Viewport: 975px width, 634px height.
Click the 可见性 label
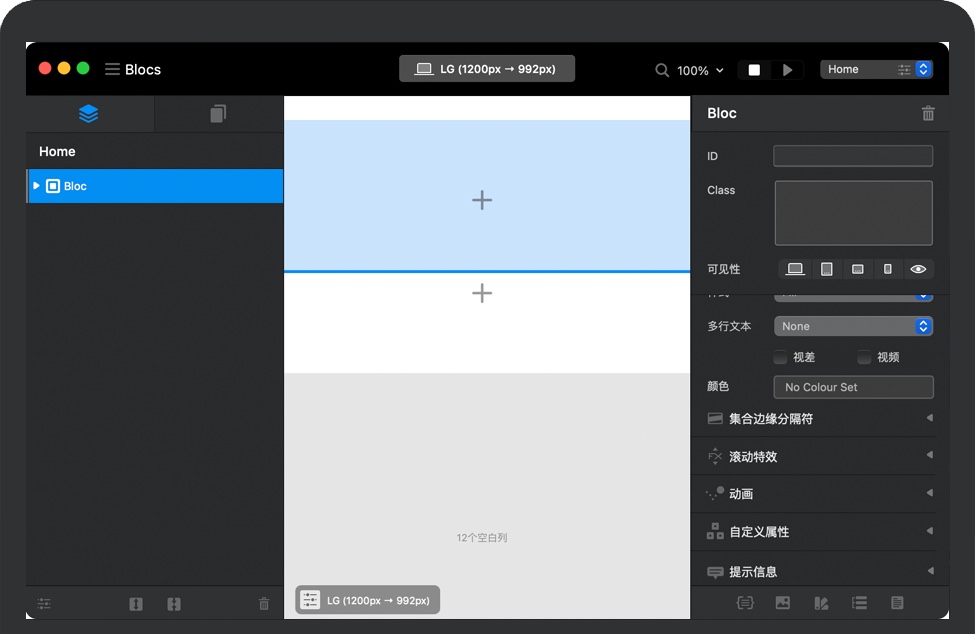click(x=724, y=269)
